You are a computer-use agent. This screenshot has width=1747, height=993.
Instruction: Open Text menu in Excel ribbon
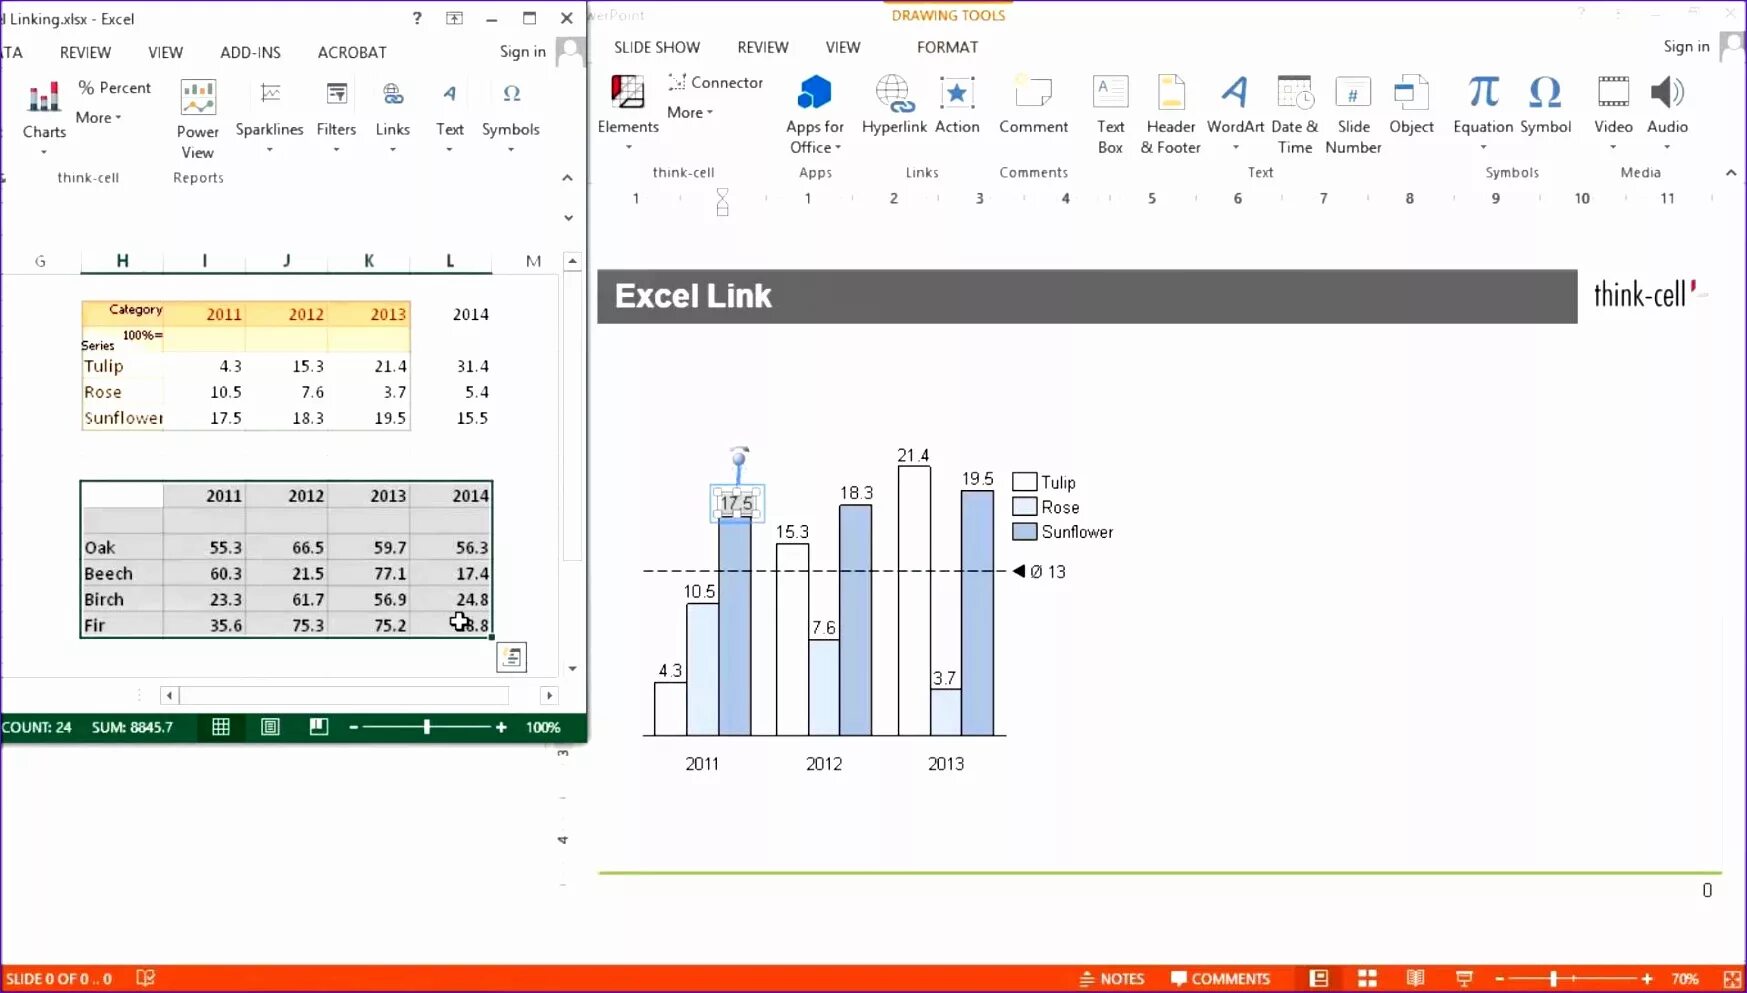449,118
